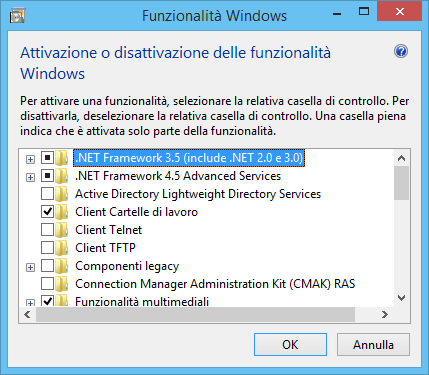The width and height of the screenshot is (429, 375).
Task: Click the Funzionalità Windows title bar icon
Action: coord(17,16)
